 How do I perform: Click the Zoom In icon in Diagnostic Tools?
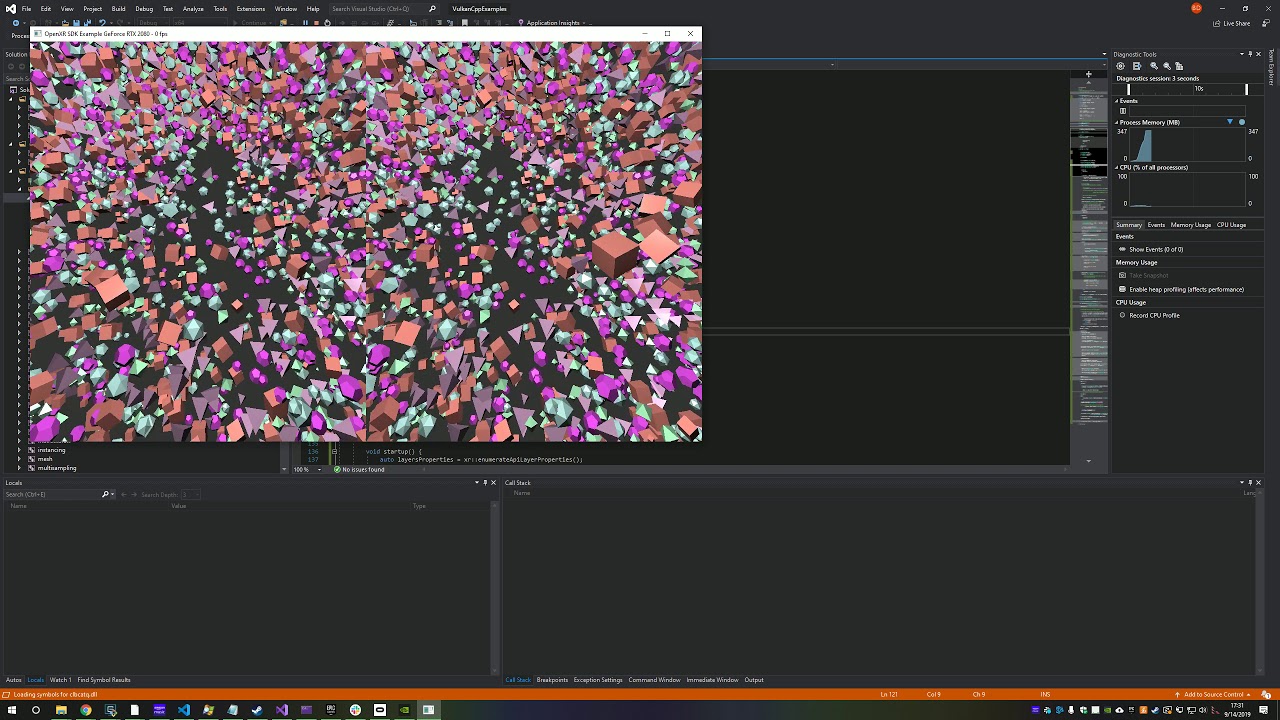tap(1154, 66)
